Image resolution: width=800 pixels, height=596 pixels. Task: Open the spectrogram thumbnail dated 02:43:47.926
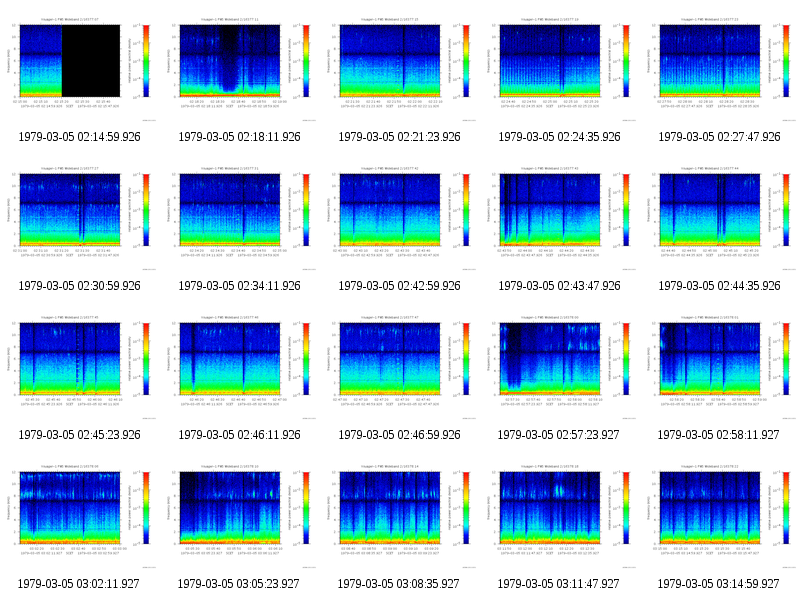pyautogui.click(x=559, y=218)
